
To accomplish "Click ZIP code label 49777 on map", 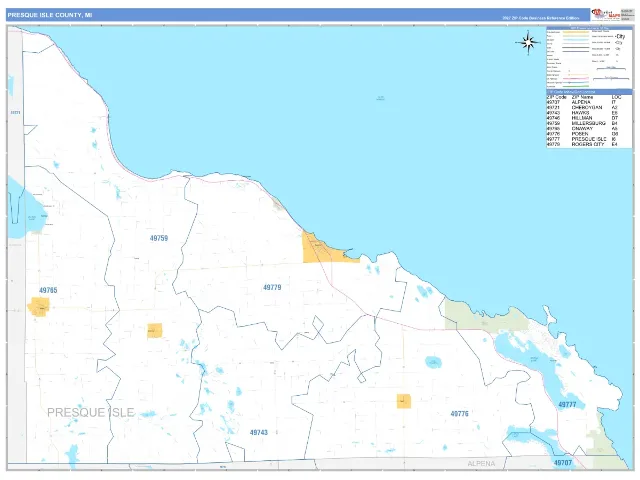I will click(567, 405).
